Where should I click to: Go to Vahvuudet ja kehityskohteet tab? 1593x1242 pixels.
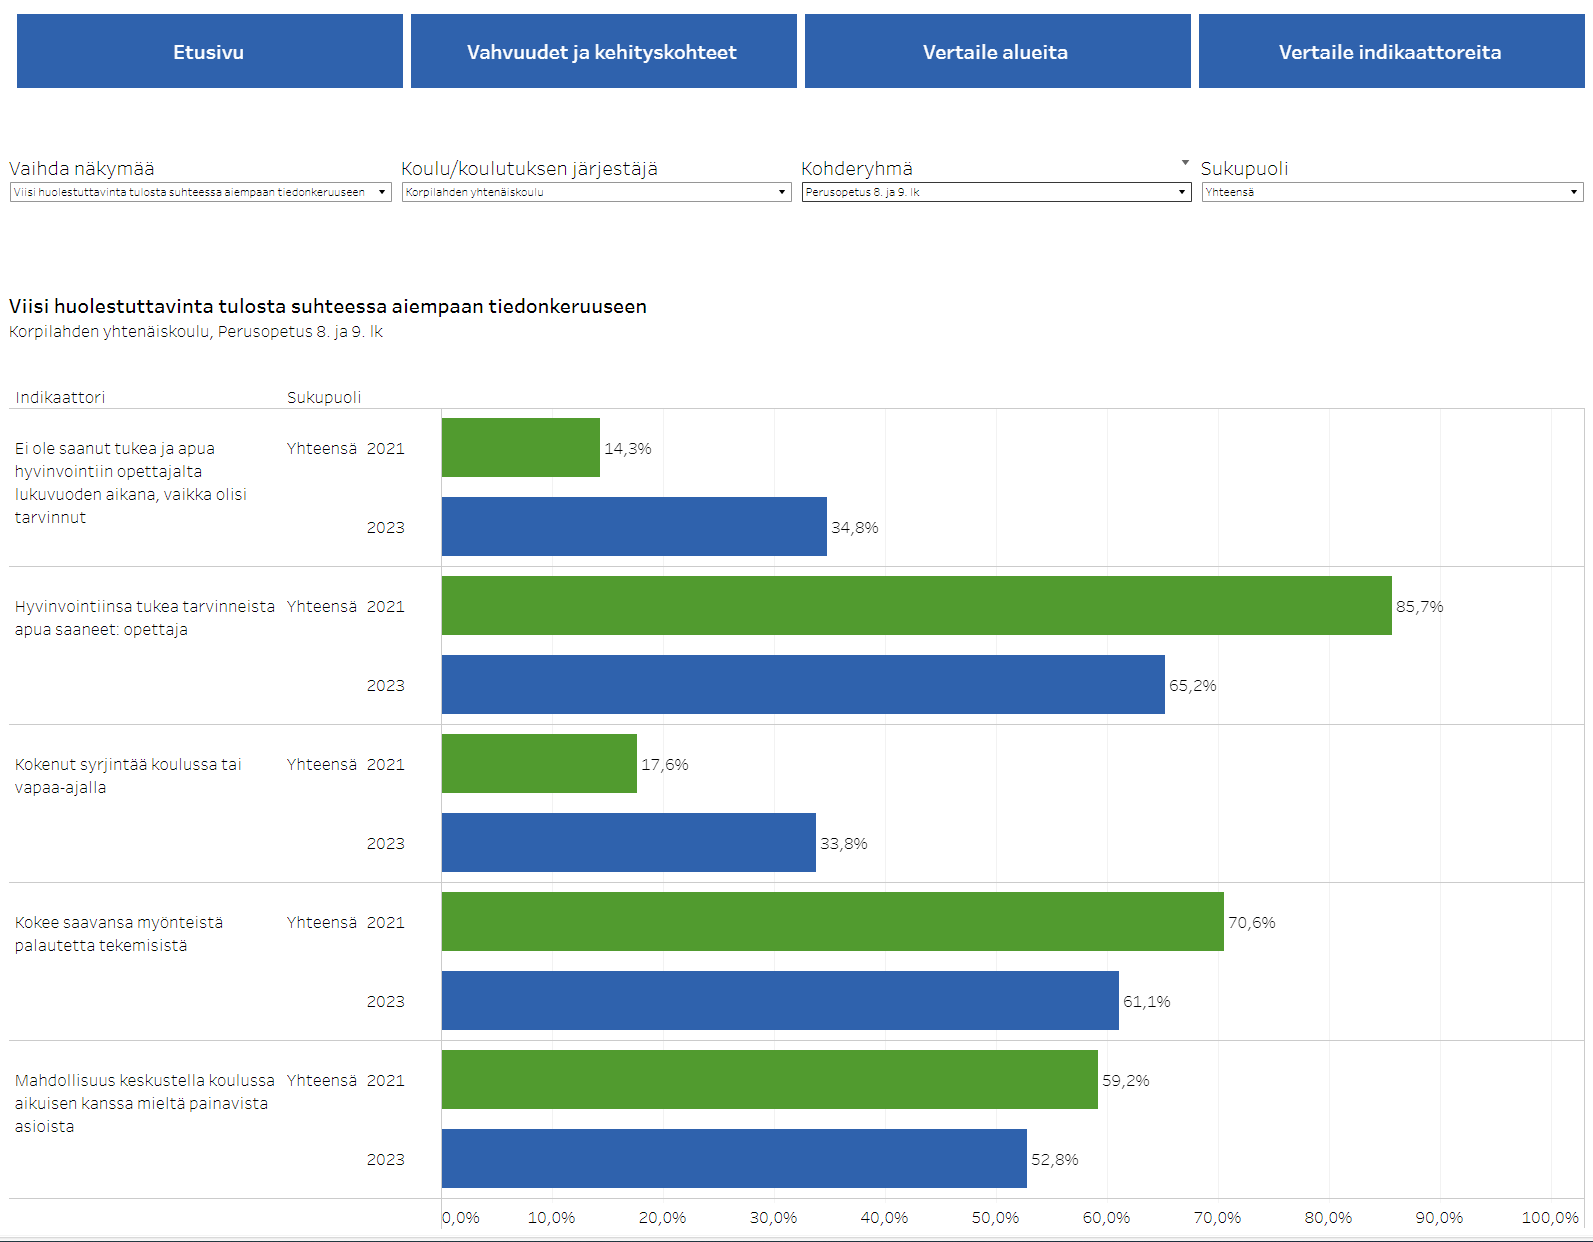point(603,52)
